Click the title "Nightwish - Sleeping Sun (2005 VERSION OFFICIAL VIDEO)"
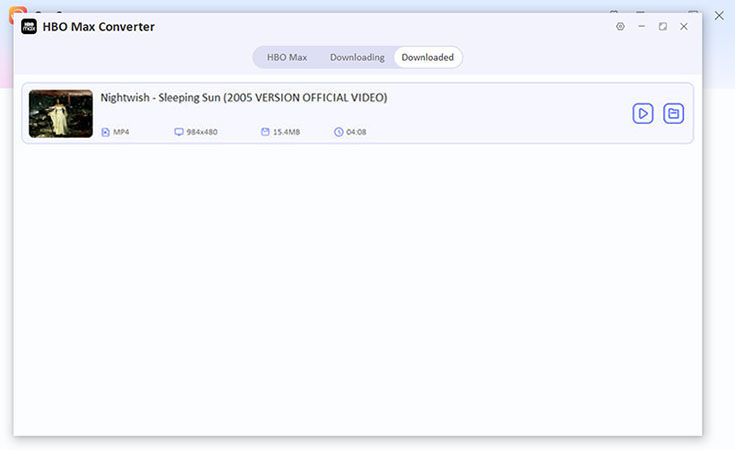The width and height of the screenshot is (735, 450). [x=244, y=98]
